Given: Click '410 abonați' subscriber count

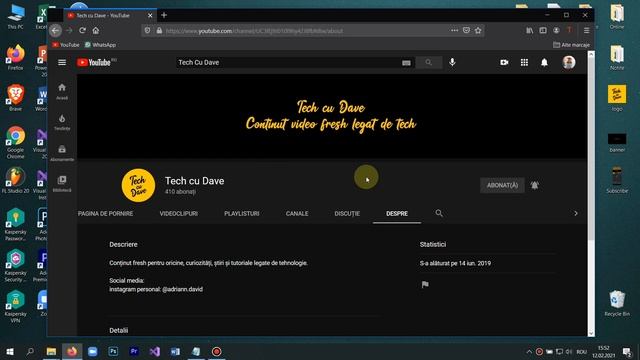Looking at the screenshot, I should (180, 191).
